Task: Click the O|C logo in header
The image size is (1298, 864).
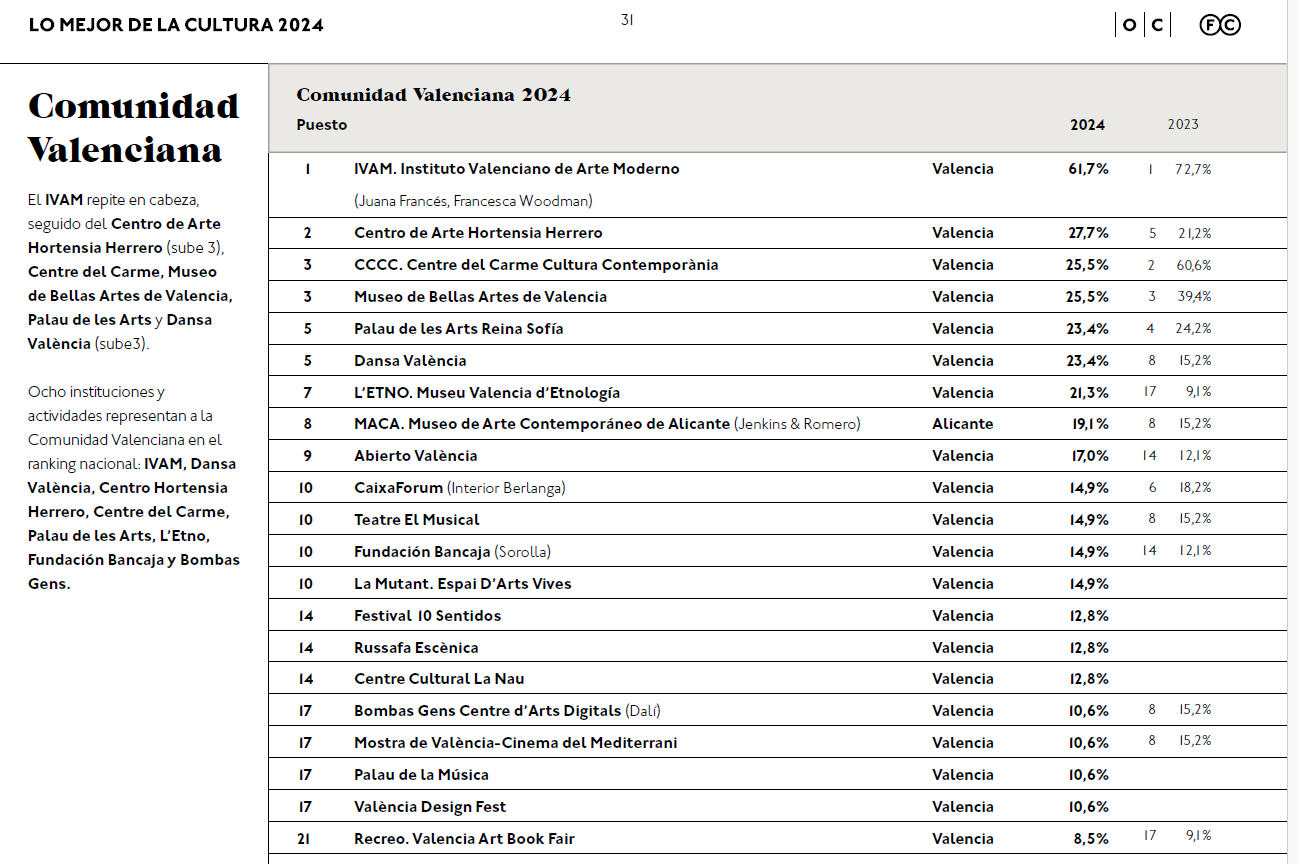Action: pyautogui.click(x=1143, y=25)
